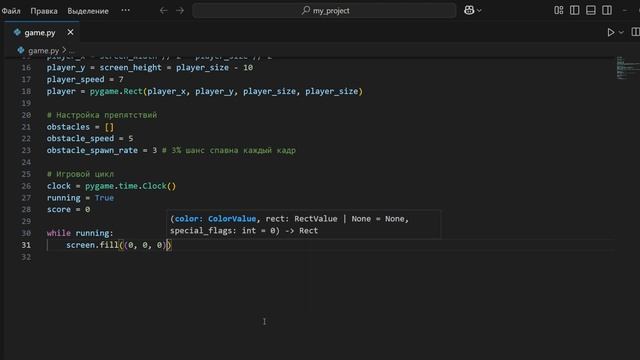Viewport: 640px width, 360px height.
Task: Expand the Copilot dropdown arrow
Action: [x=479, y=11]
